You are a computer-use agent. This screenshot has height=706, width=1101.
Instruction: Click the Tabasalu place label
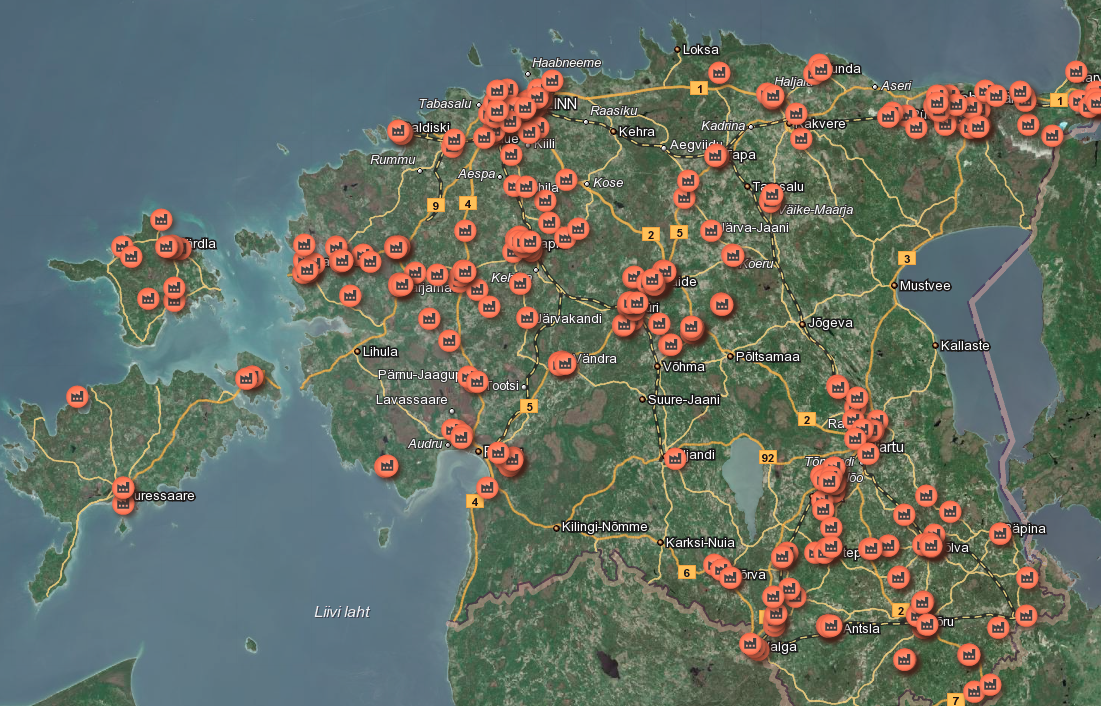(x=445, y=104)
